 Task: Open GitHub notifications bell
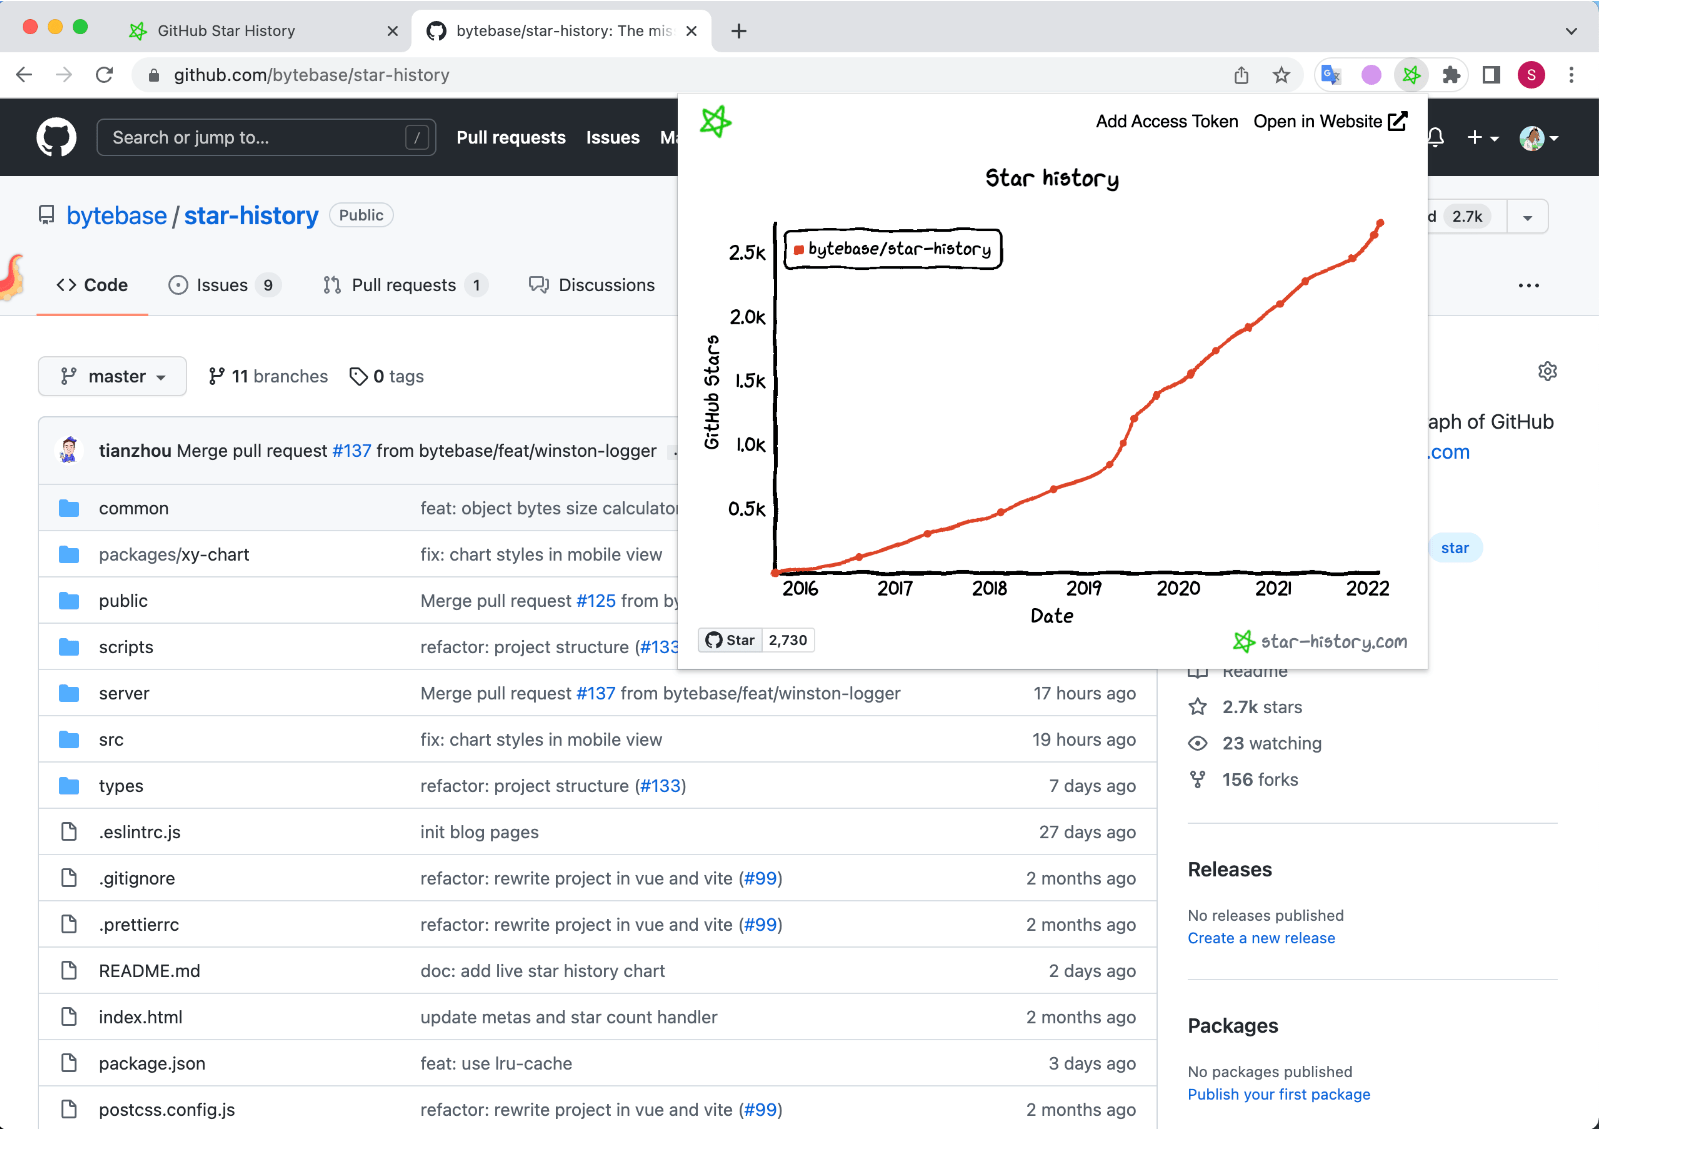pyautogui.click(x=1436, y=137)
